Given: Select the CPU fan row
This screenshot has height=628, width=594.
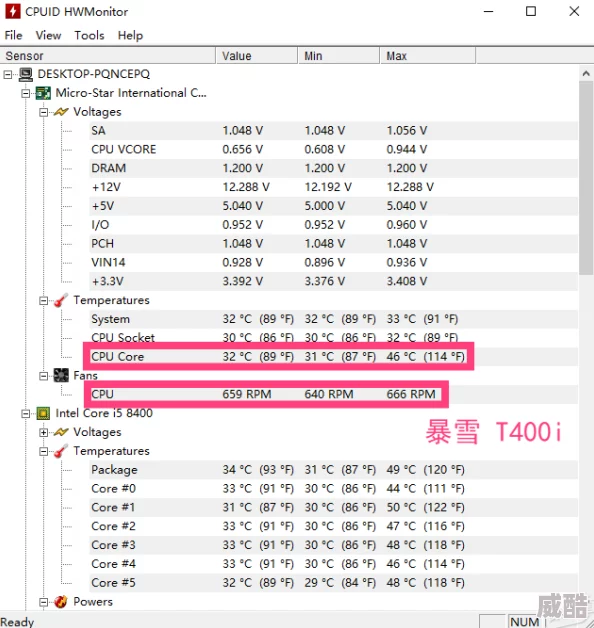Looking at the screenshot, I should 333,394.
